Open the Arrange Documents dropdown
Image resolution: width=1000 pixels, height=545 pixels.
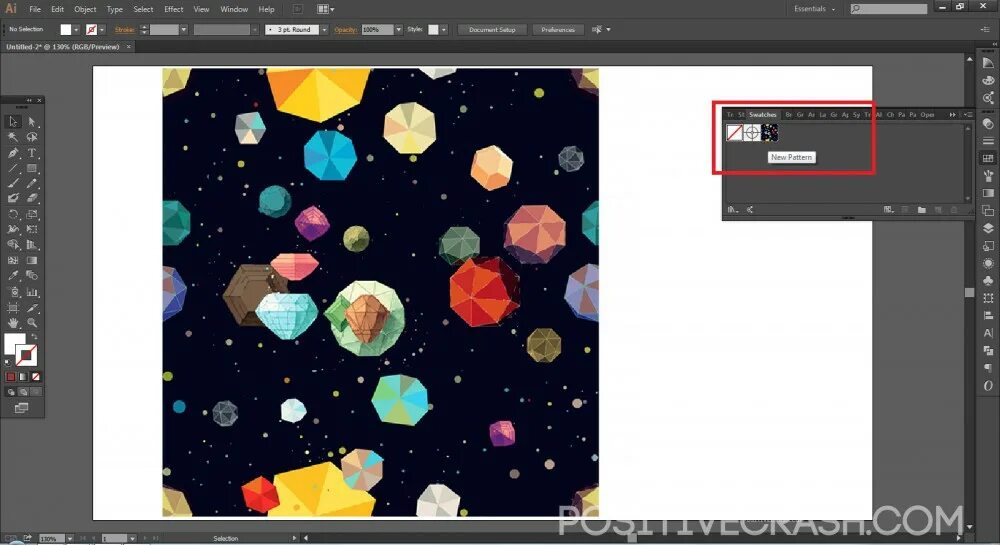click(325, 9)
